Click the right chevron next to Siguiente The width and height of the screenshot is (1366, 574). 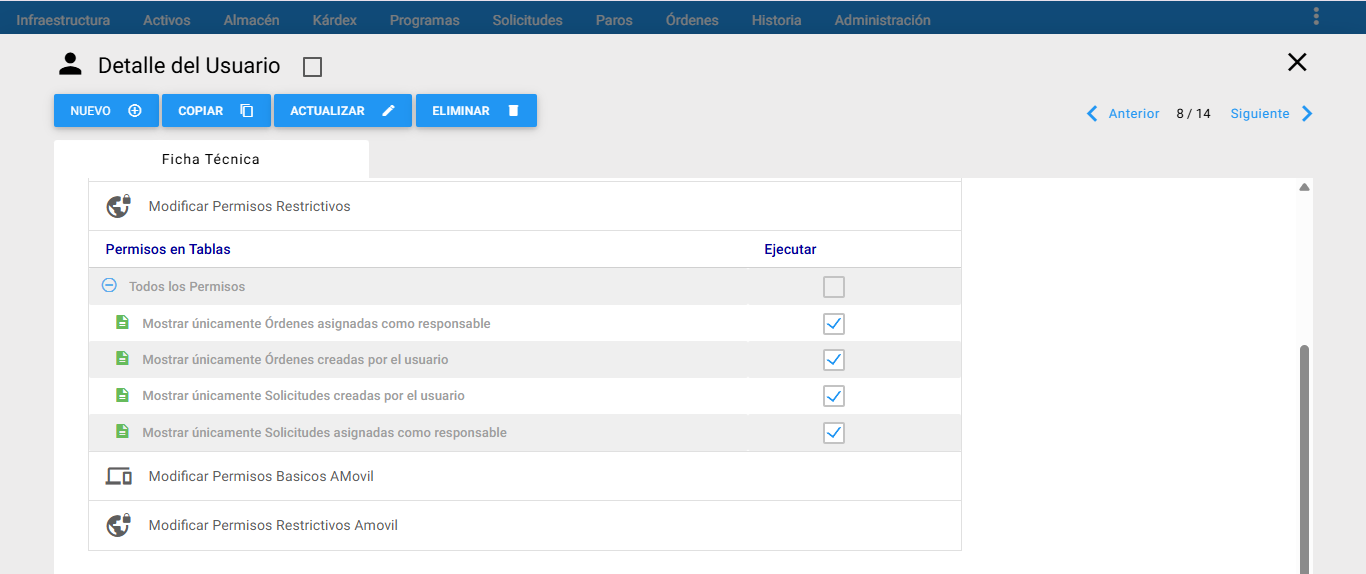tap(1307, 114)
